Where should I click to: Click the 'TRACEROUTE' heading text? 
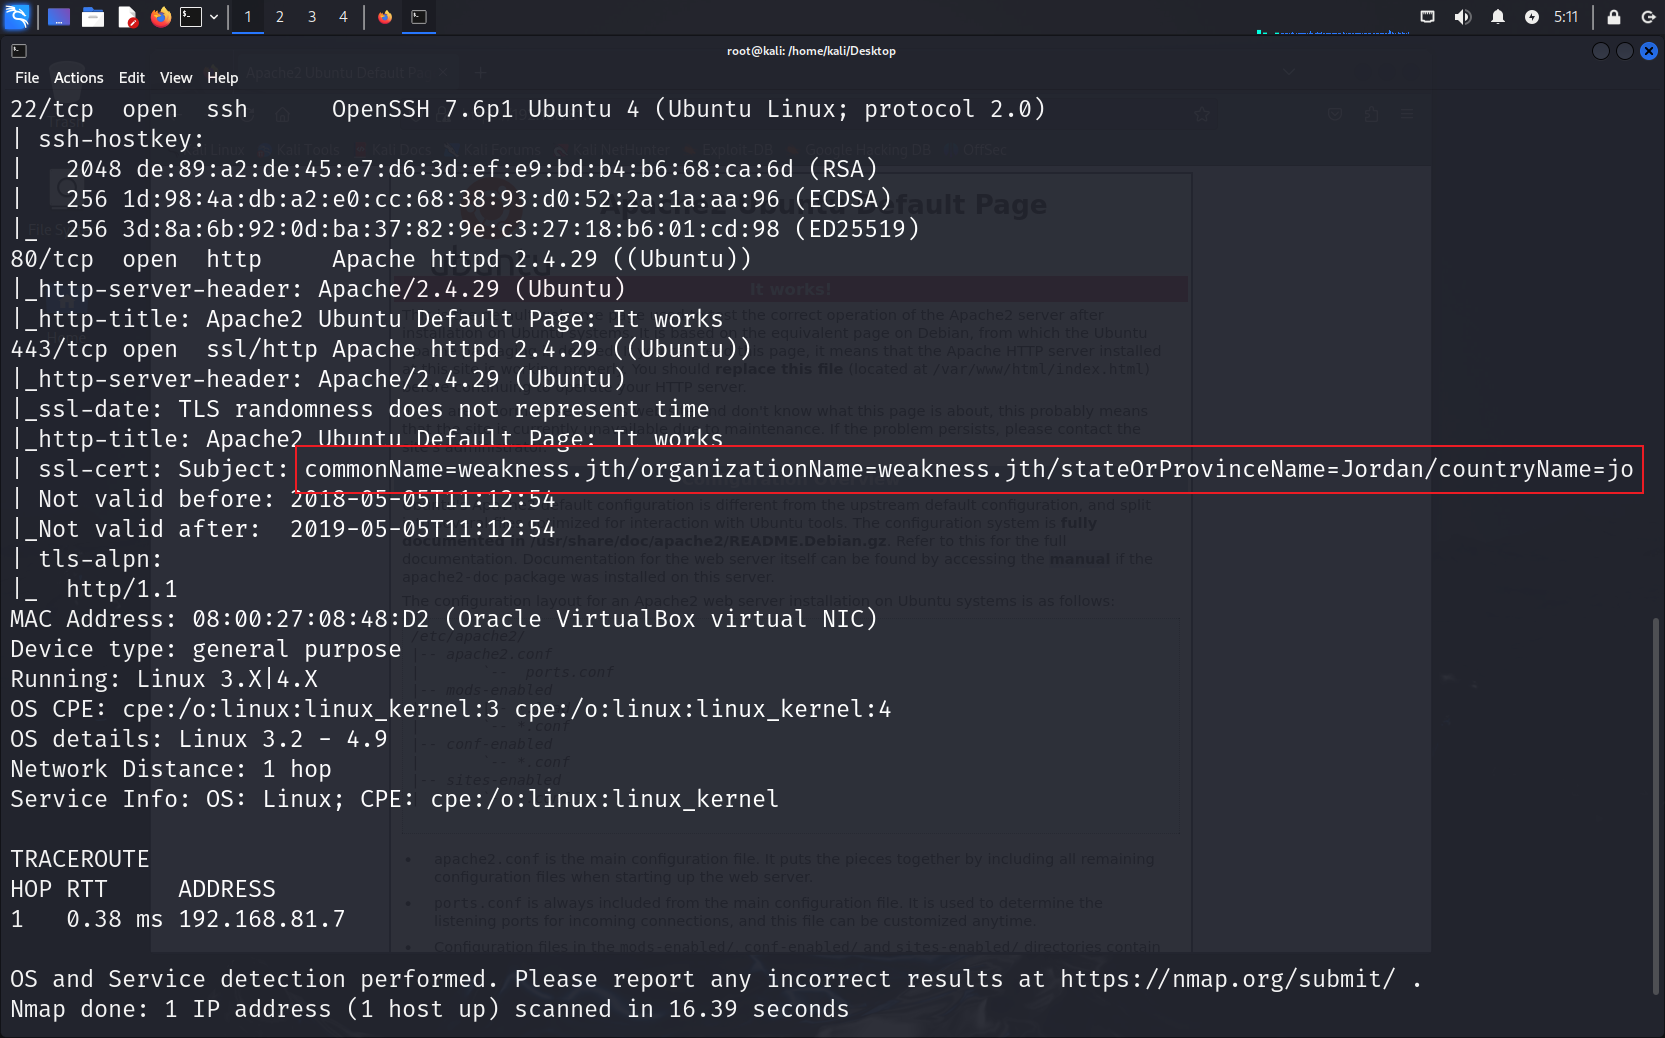point(80,859)
